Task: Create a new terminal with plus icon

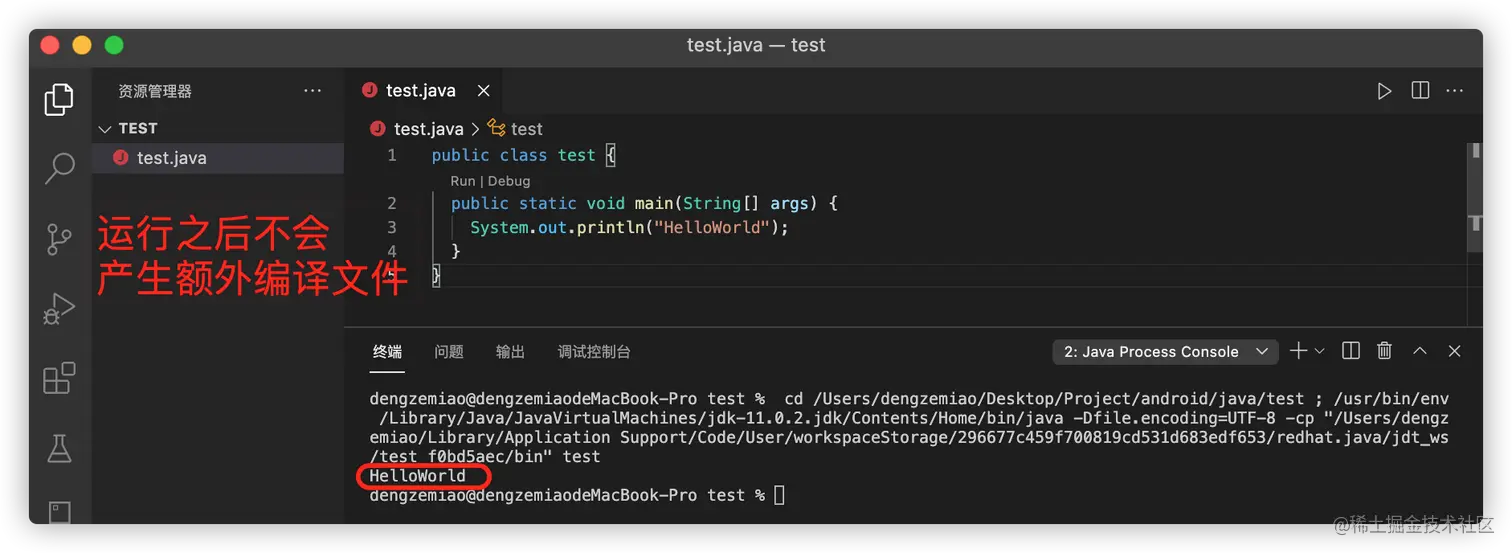Action: (x=1298, y=351)
